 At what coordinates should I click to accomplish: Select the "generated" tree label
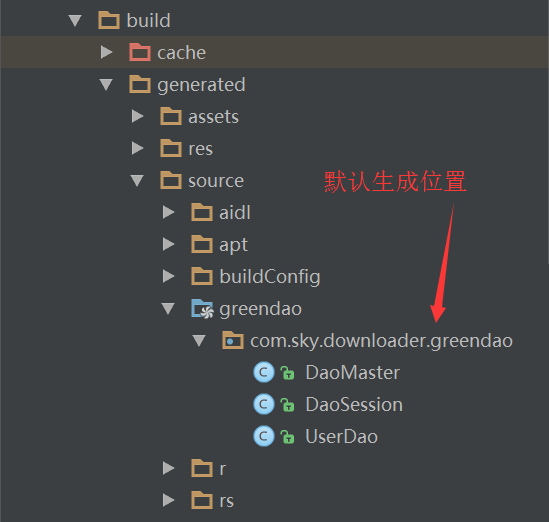pos(201,85)
